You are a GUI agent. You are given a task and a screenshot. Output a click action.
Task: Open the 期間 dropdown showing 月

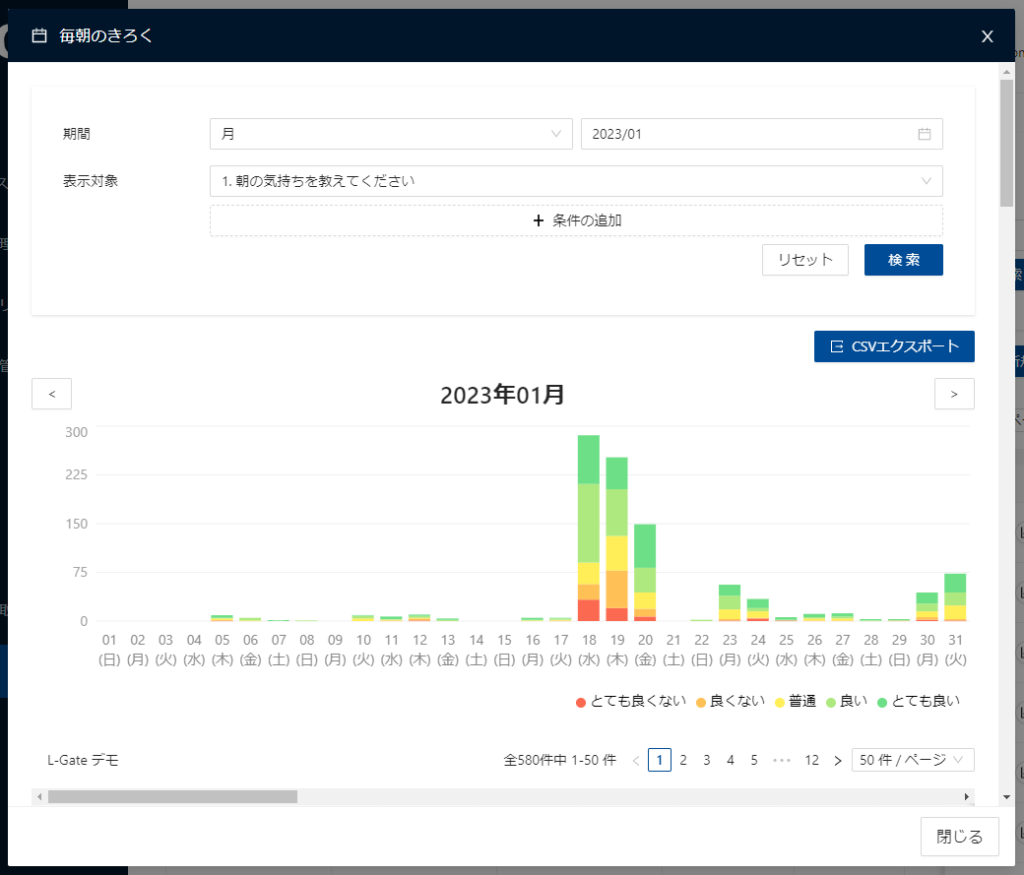pos(390,133)
